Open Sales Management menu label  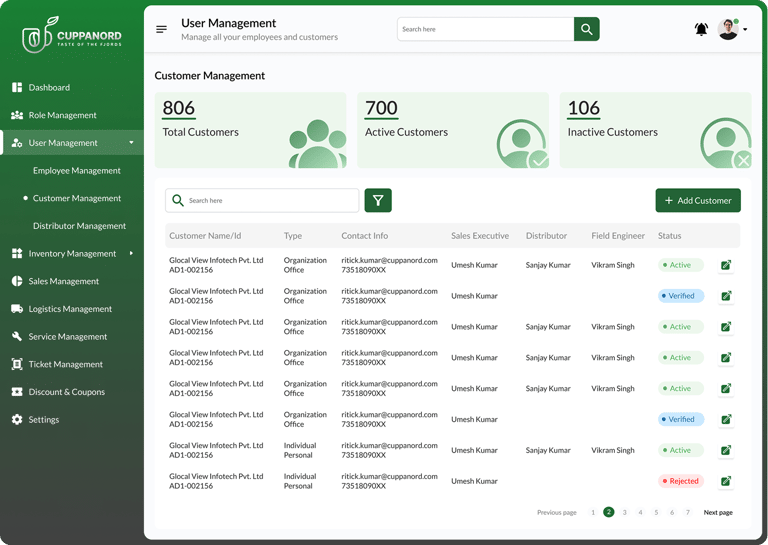pos(64,281)
